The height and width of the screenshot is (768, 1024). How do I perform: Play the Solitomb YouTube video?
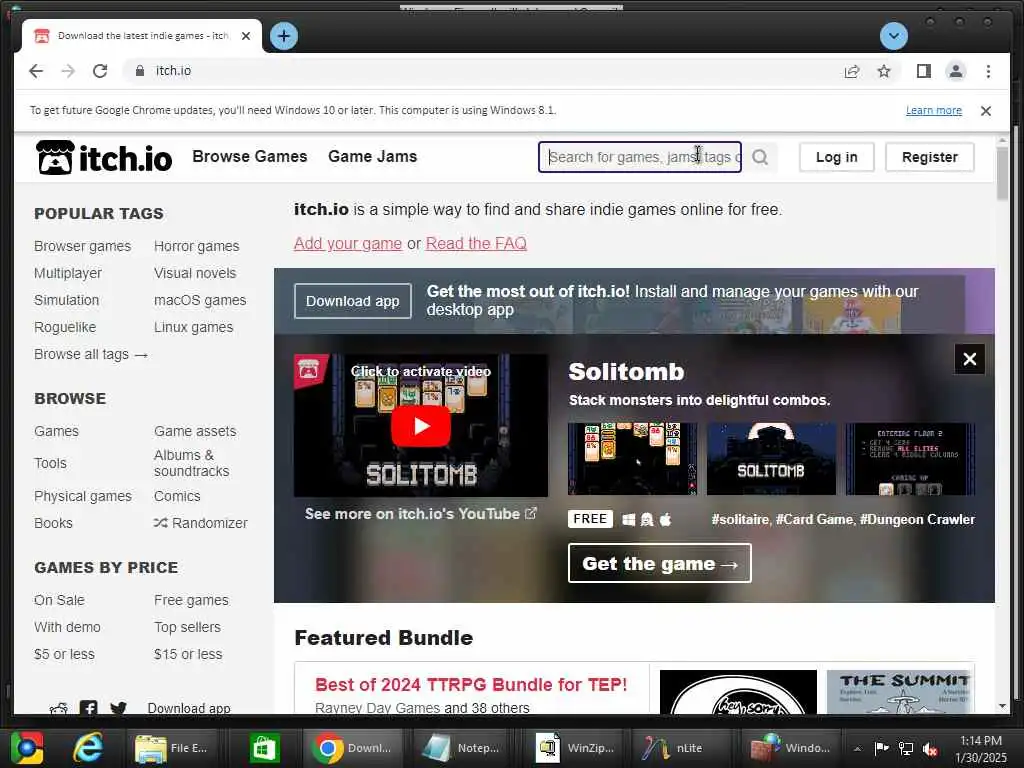(421, 426)
